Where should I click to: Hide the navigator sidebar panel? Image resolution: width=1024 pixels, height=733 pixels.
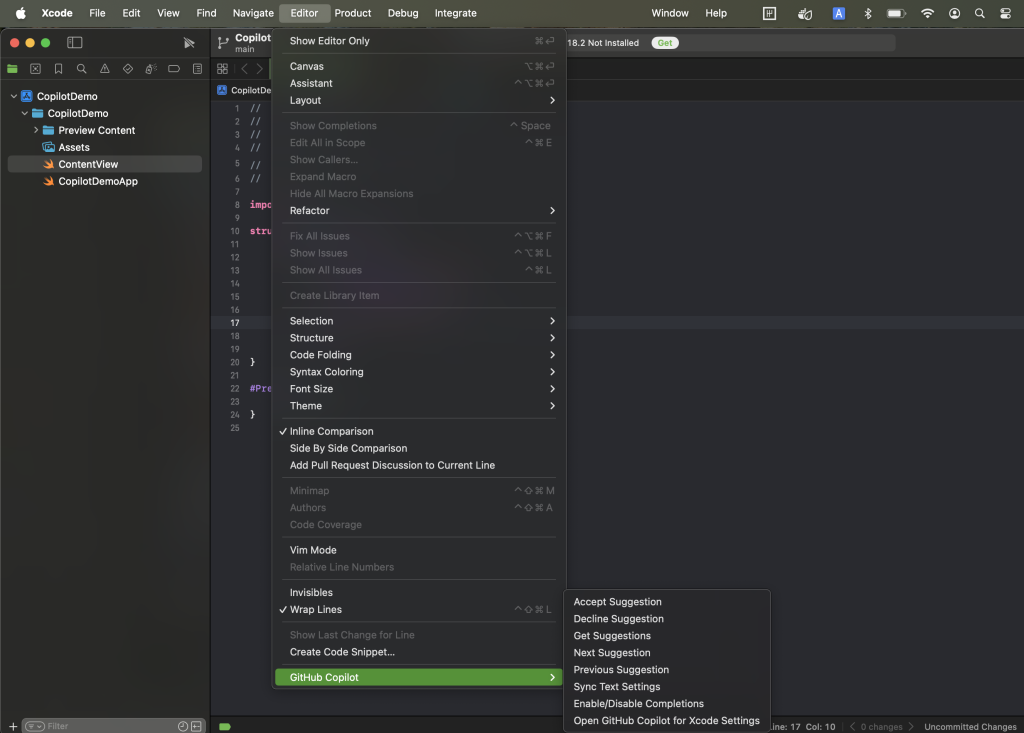[x=74, y=43]
